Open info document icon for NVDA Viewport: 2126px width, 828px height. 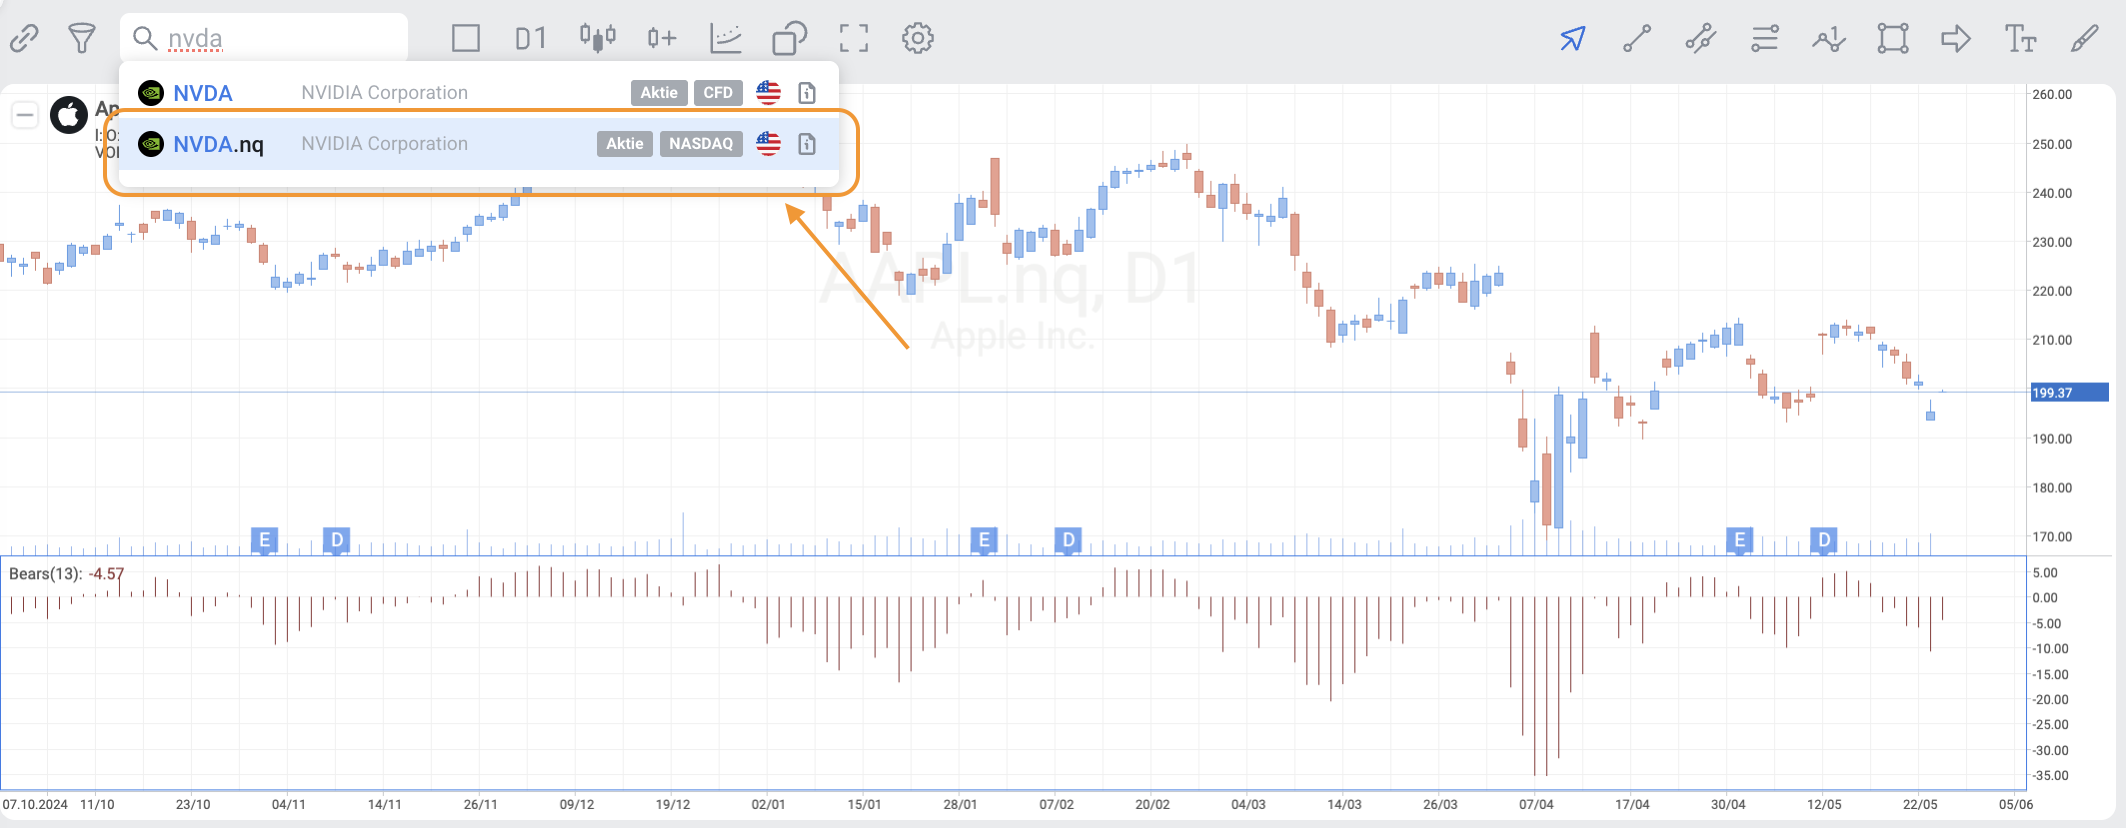coord(807,93)
